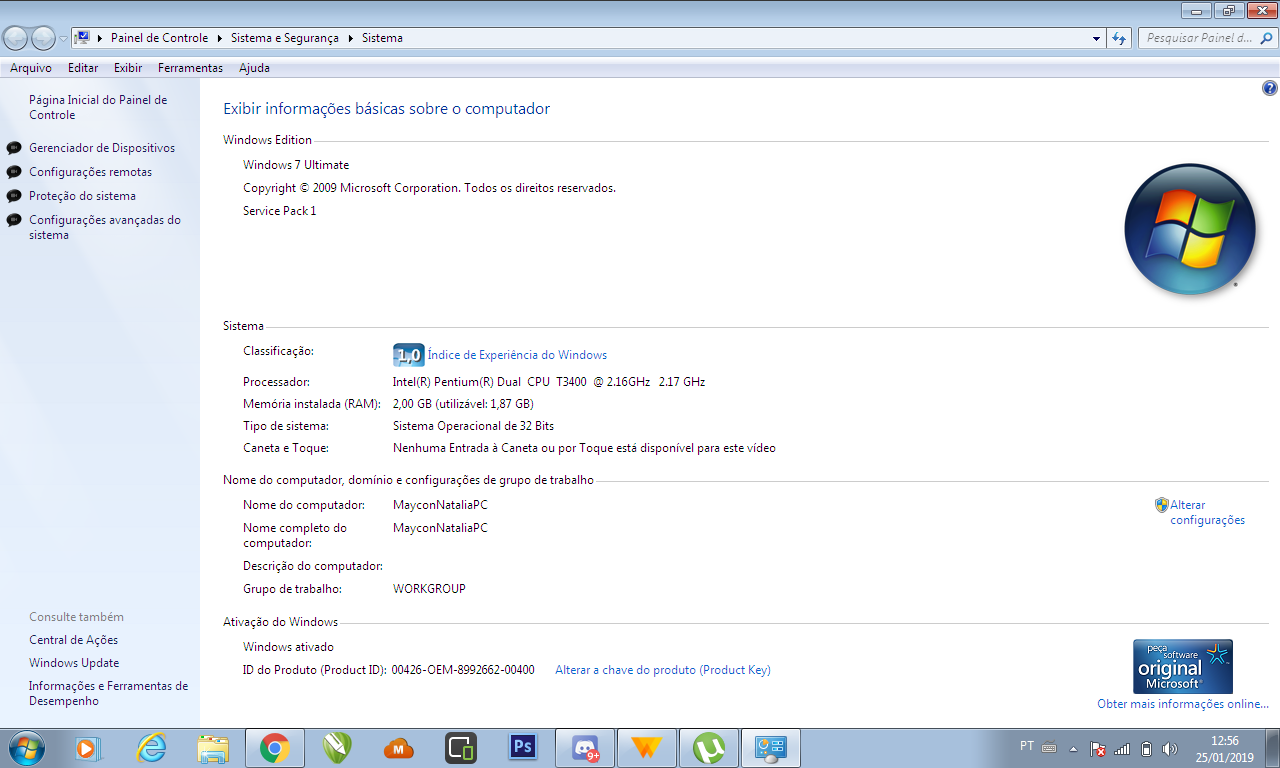
Task: Click the forward navigation arrow
Action: [43, 38]
